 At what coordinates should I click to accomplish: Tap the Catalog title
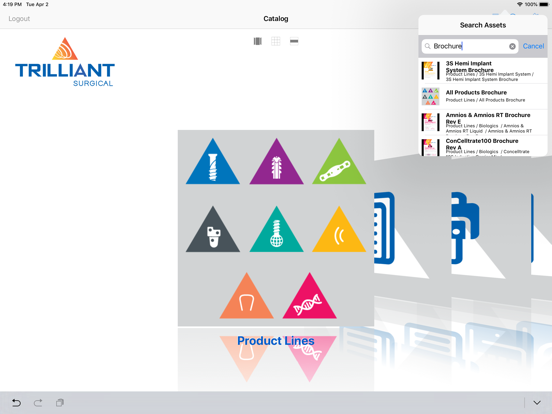click(276, 19)
